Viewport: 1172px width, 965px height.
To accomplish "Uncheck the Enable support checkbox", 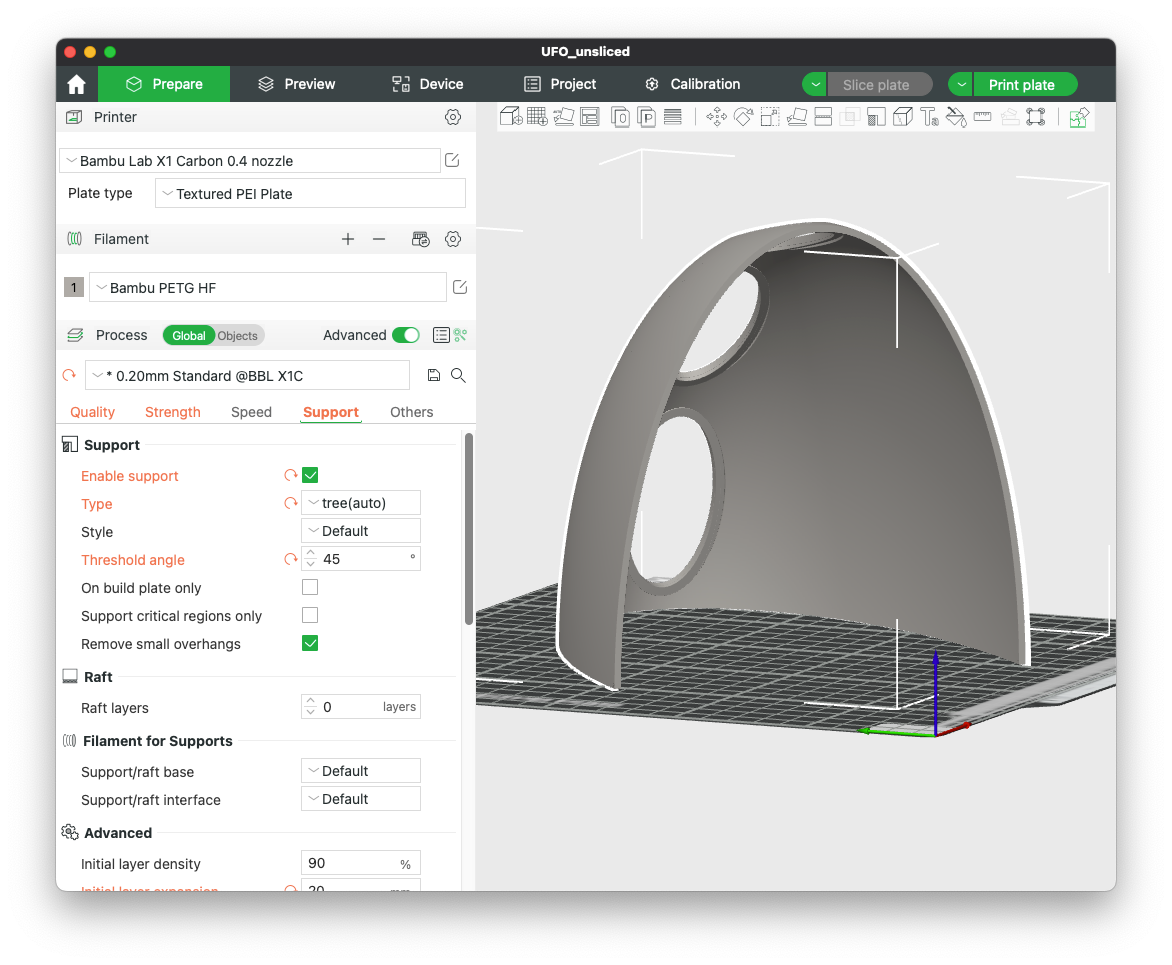I will [310, 475].
